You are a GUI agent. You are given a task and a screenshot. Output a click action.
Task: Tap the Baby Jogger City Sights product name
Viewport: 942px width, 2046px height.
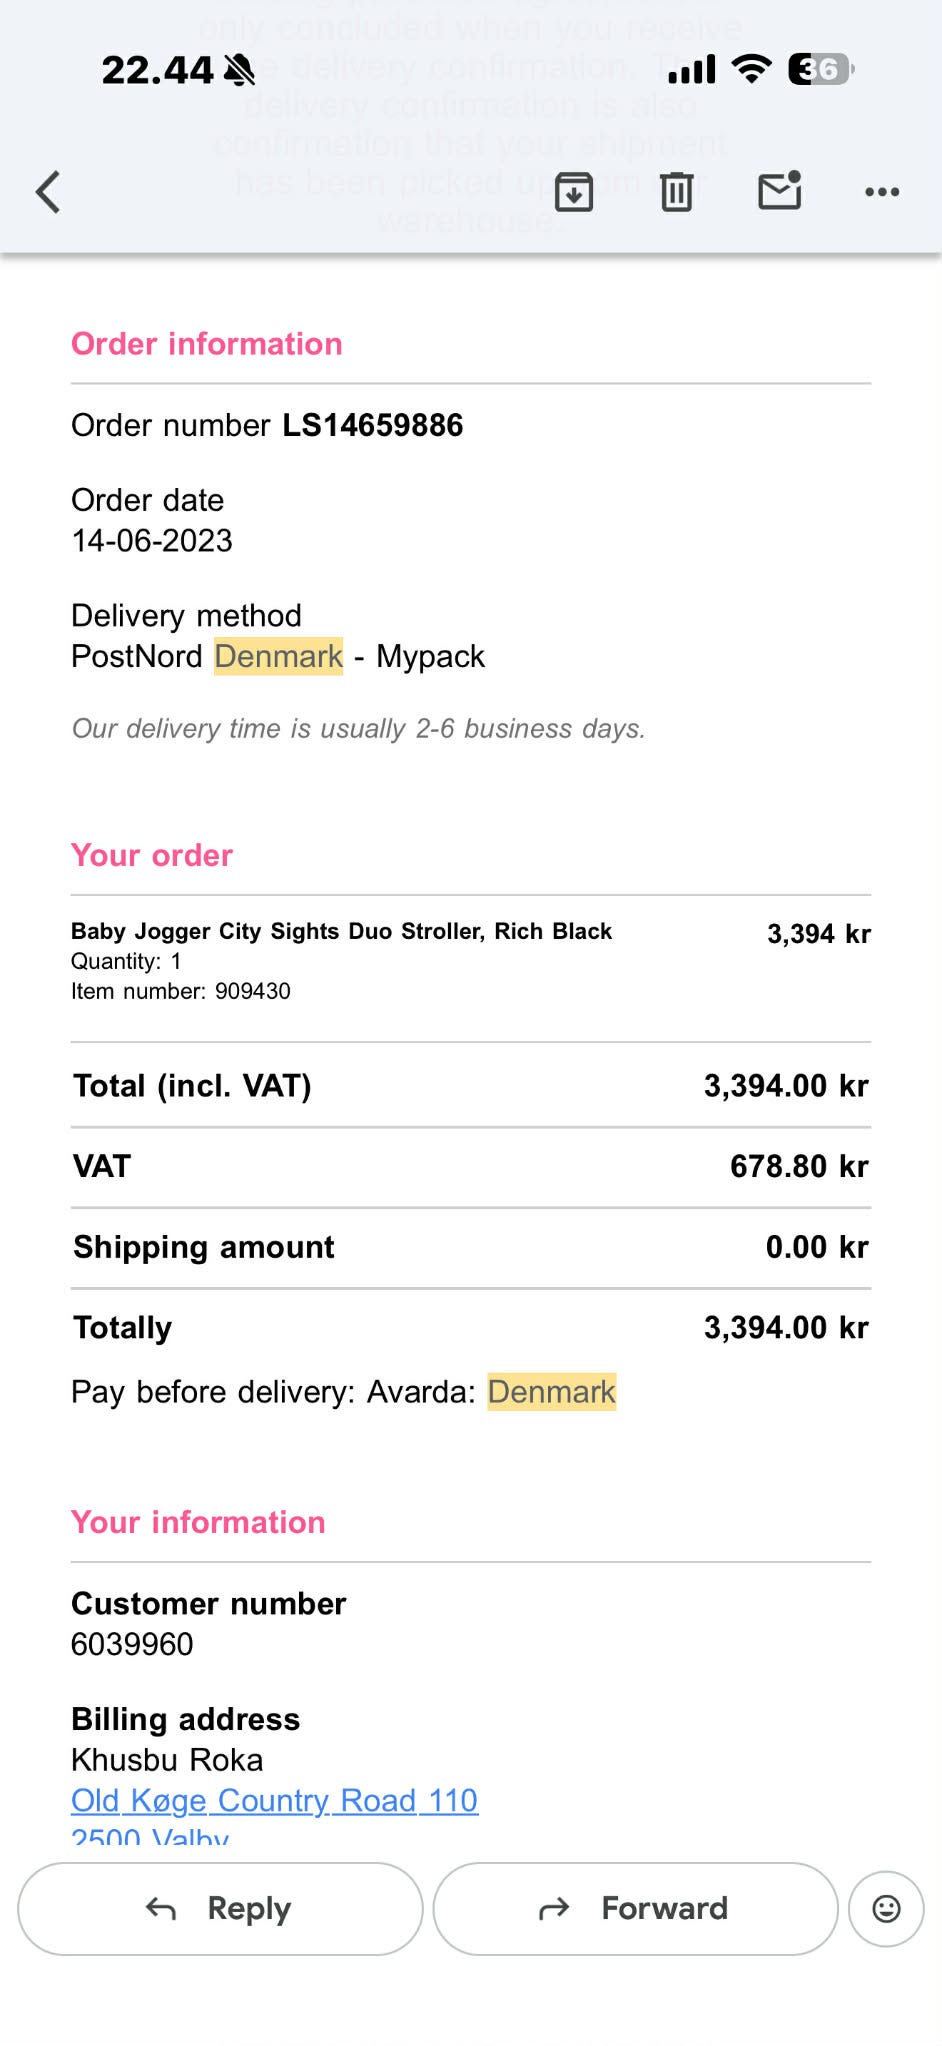[x=341, y=931]
